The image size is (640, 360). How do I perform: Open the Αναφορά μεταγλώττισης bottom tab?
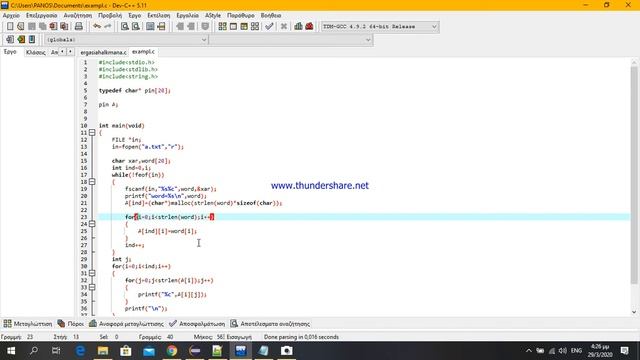(x=126, y=324)
